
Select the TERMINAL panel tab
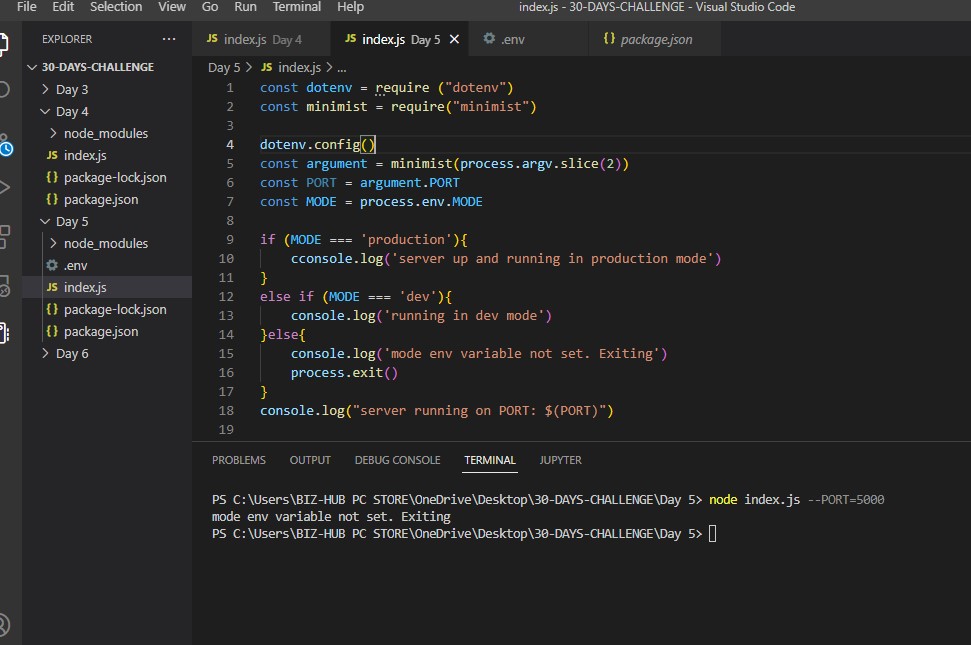[x=490, y=460]
